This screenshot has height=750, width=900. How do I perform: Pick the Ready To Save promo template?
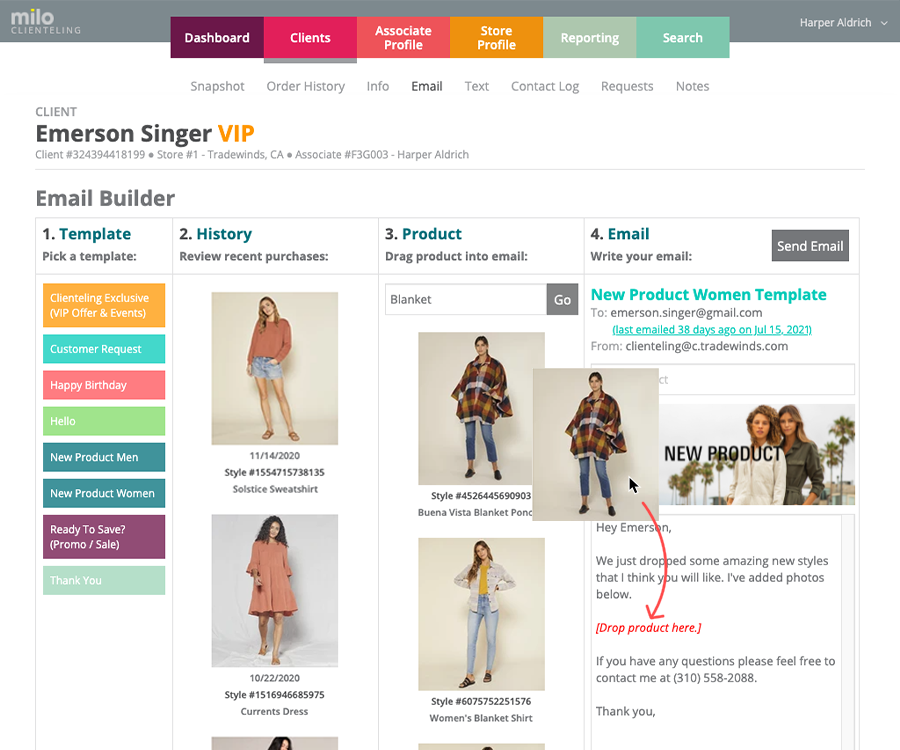point(104,537)
